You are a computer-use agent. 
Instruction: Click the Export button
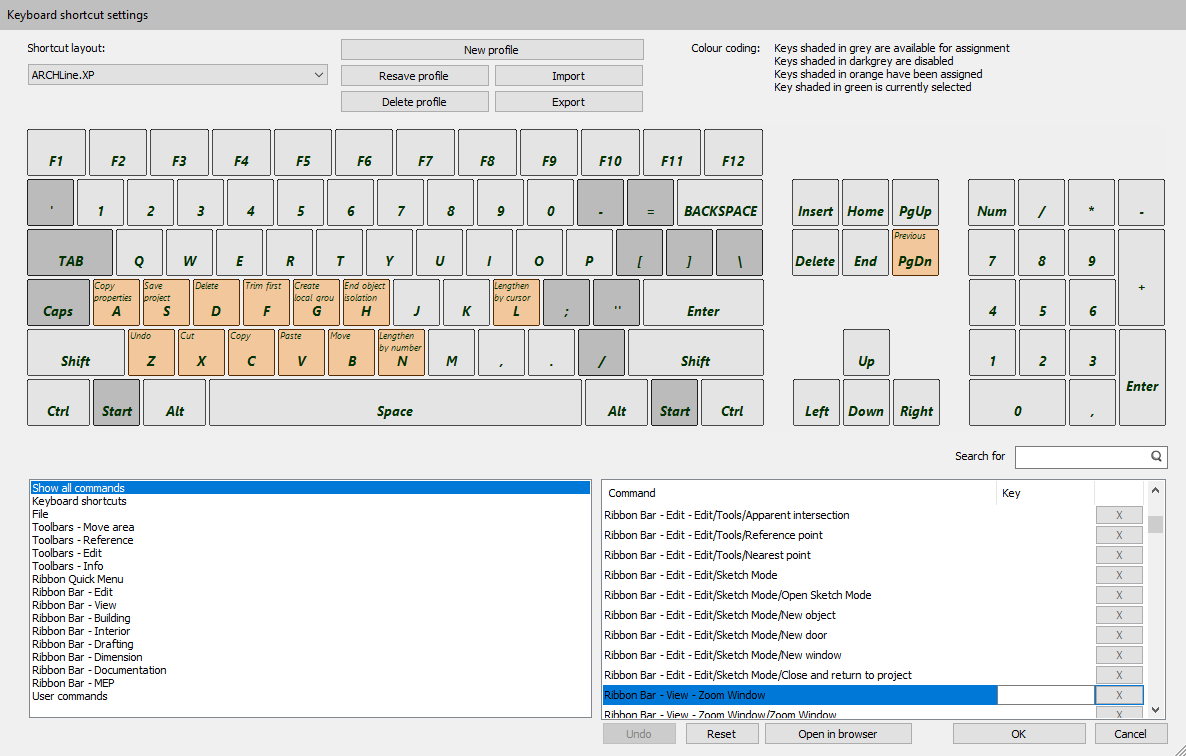coord(569,102)
